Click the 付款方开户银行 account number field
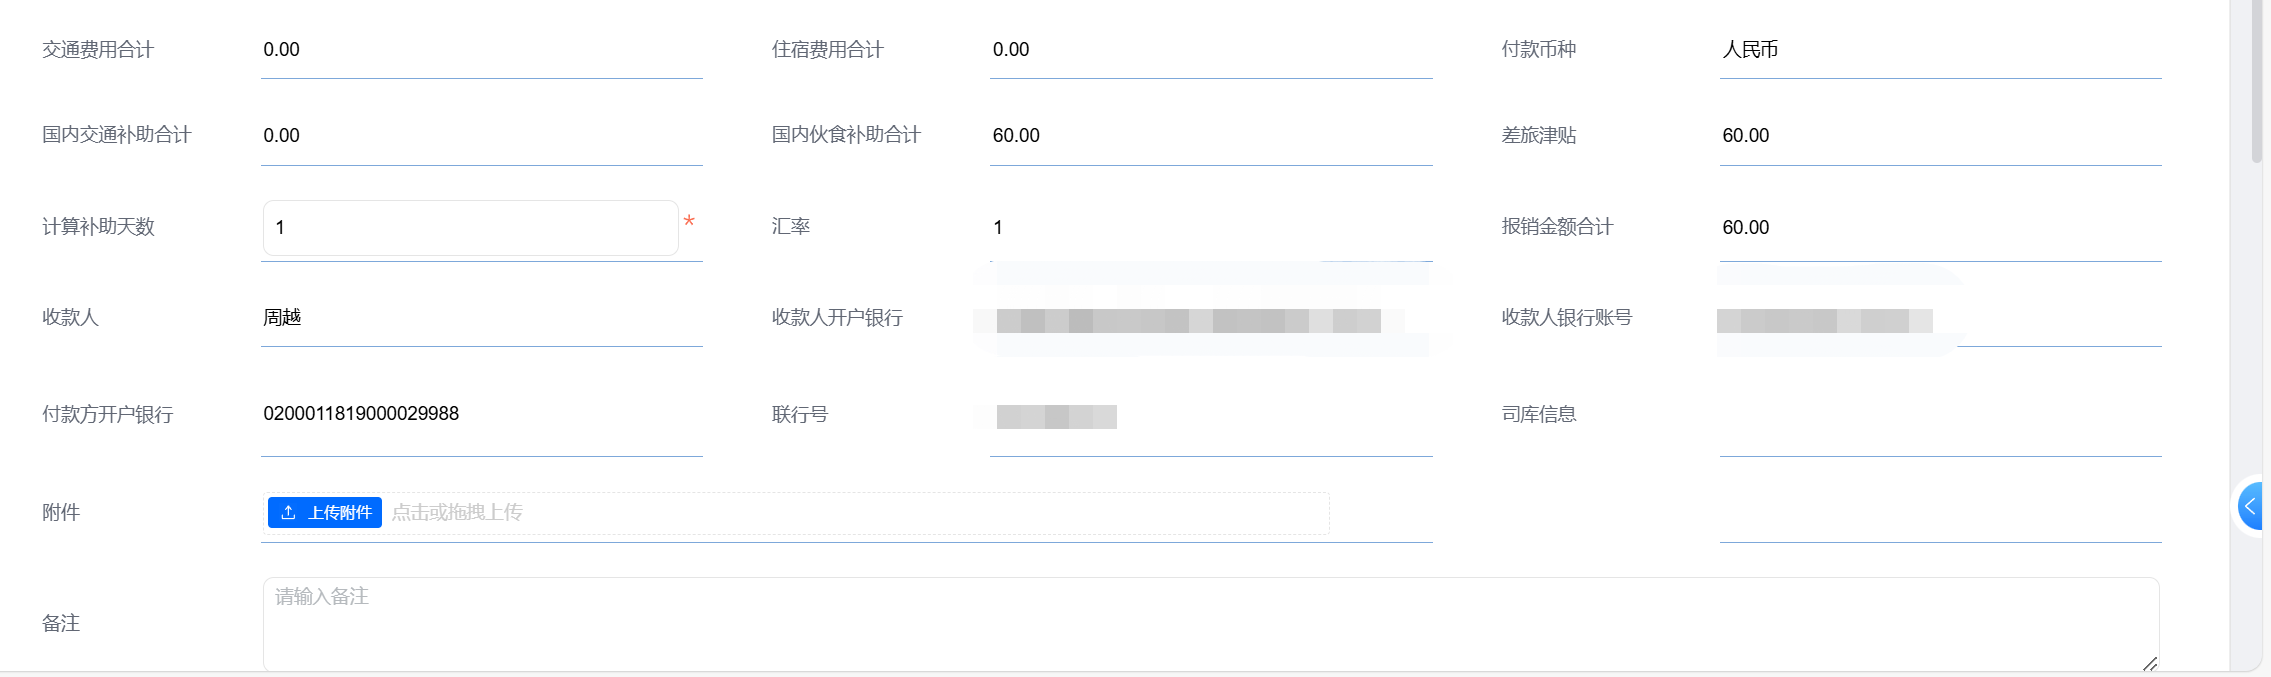The height and width of the screenshot is (677, 2271). pos(481,414)
